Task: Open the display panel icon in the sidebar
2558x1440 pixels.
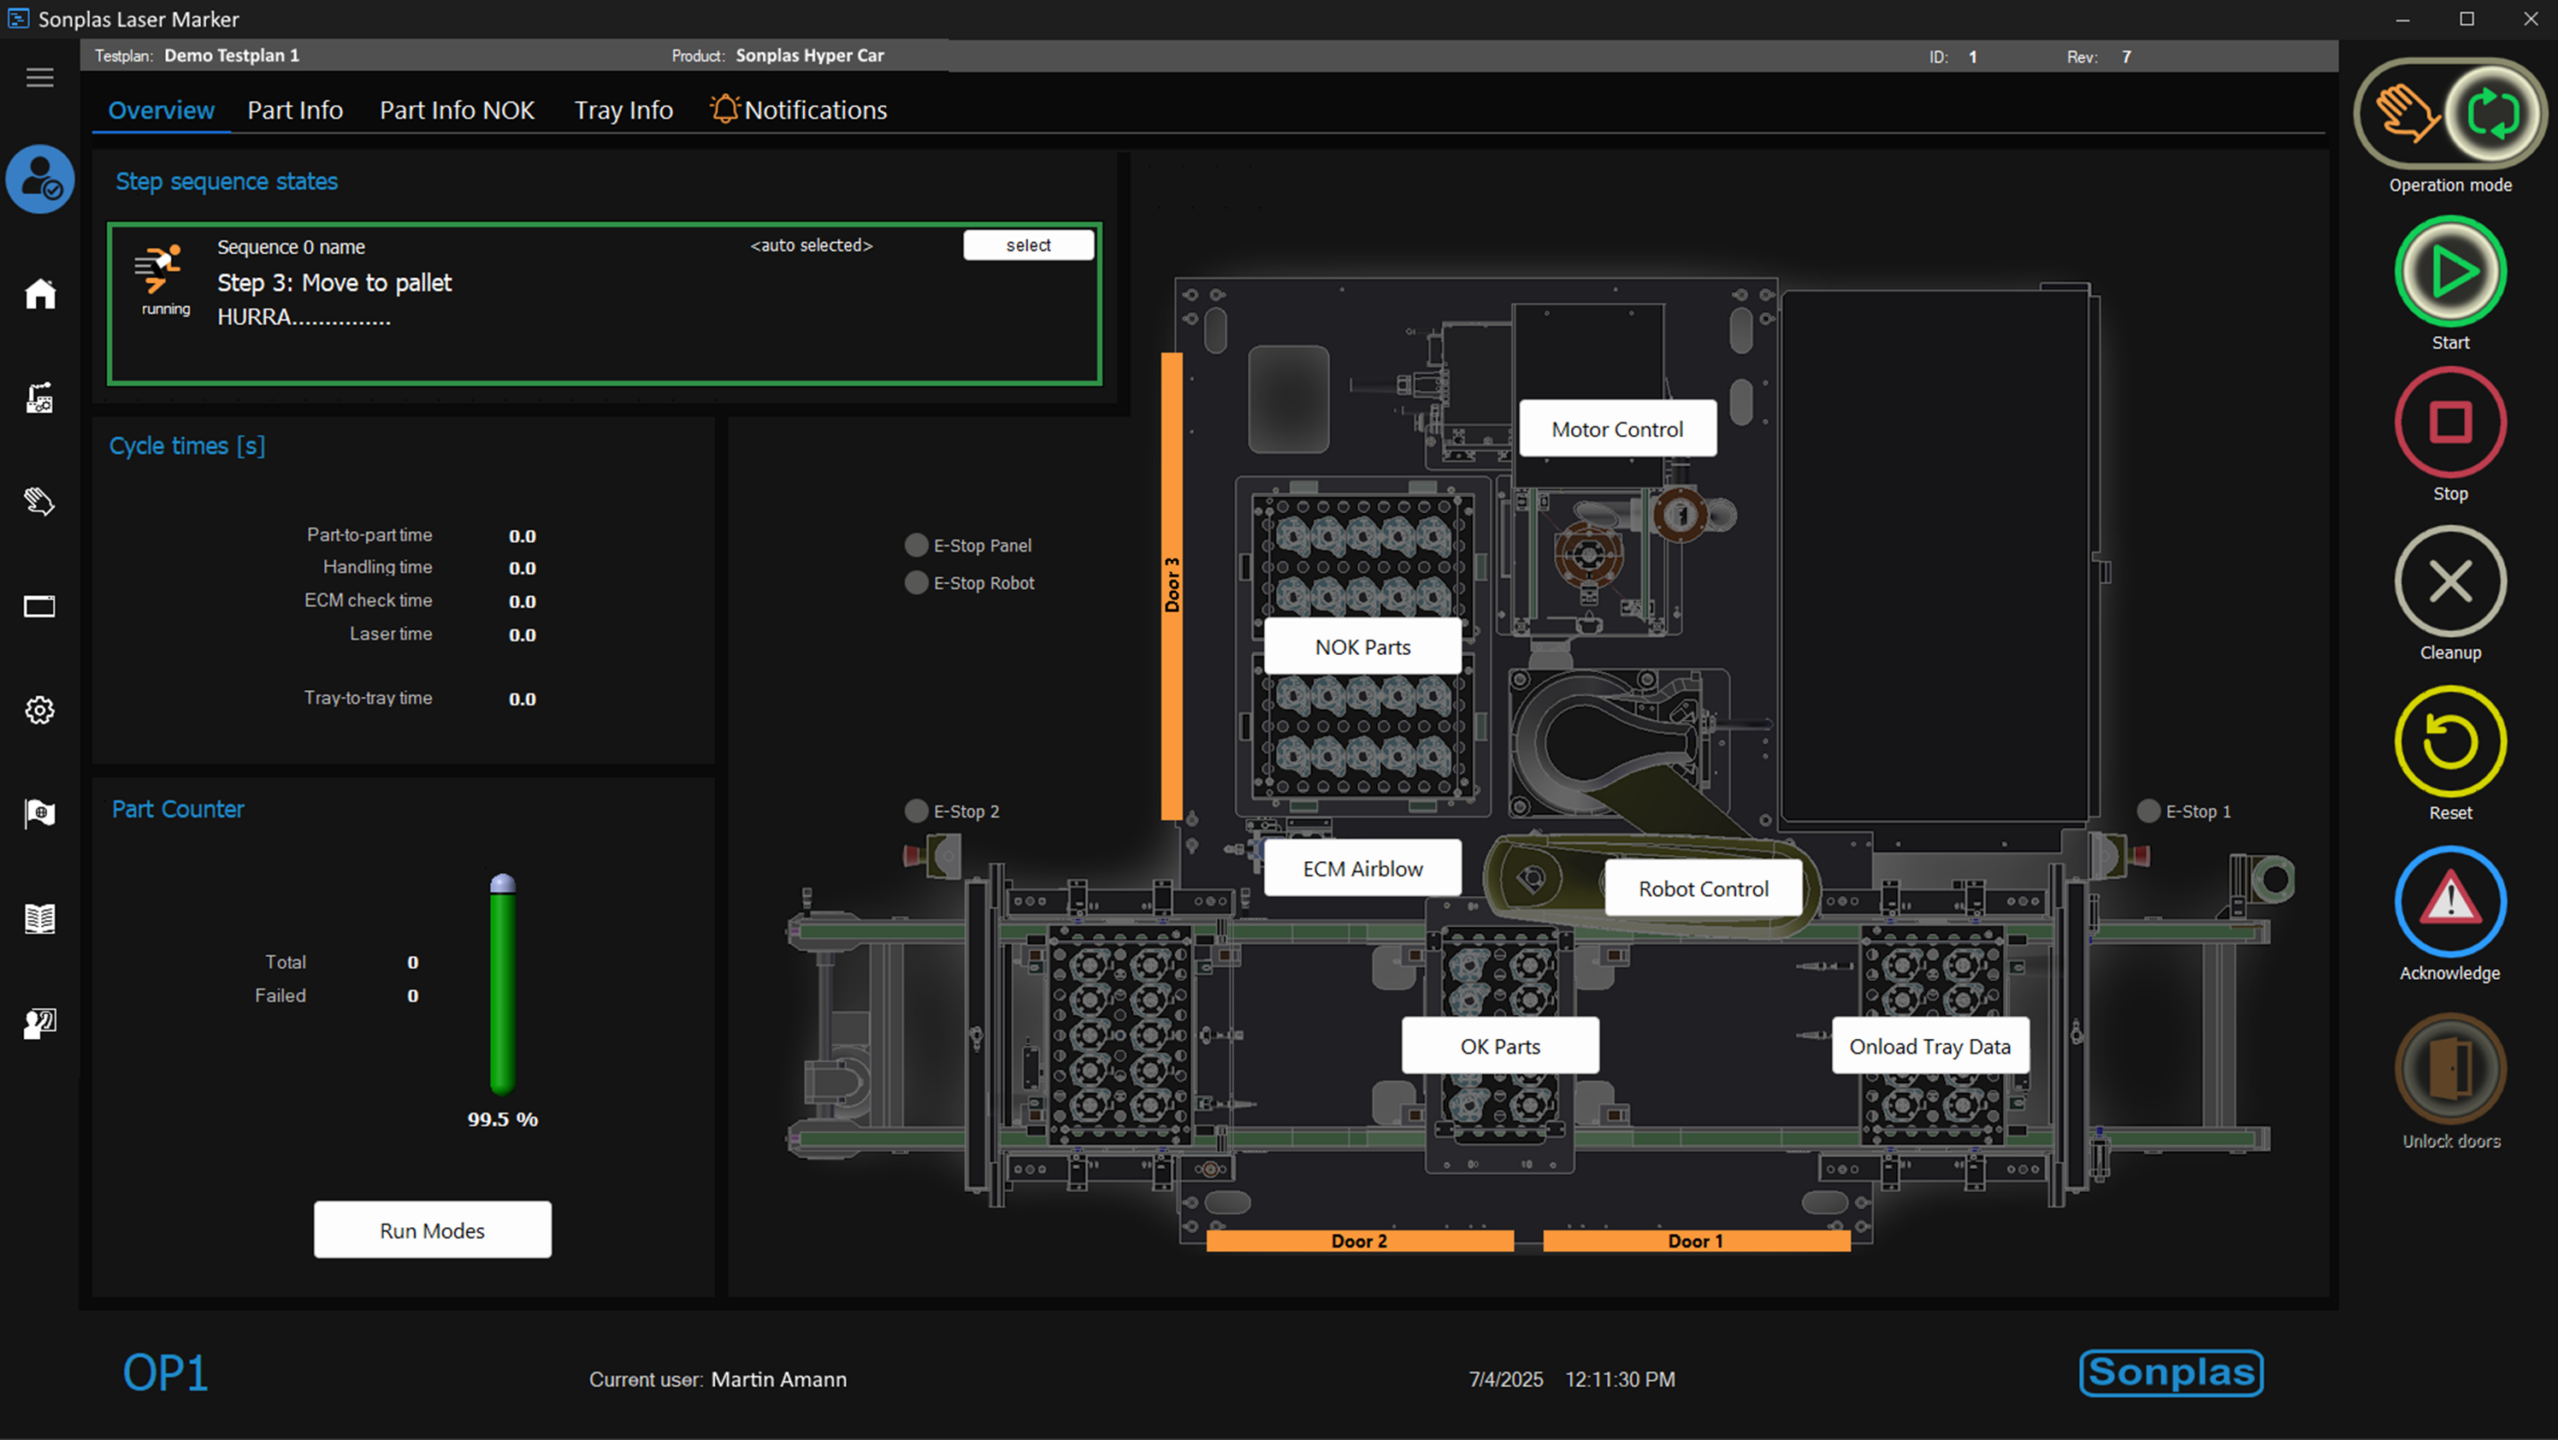Action: [x=40, y=606]
